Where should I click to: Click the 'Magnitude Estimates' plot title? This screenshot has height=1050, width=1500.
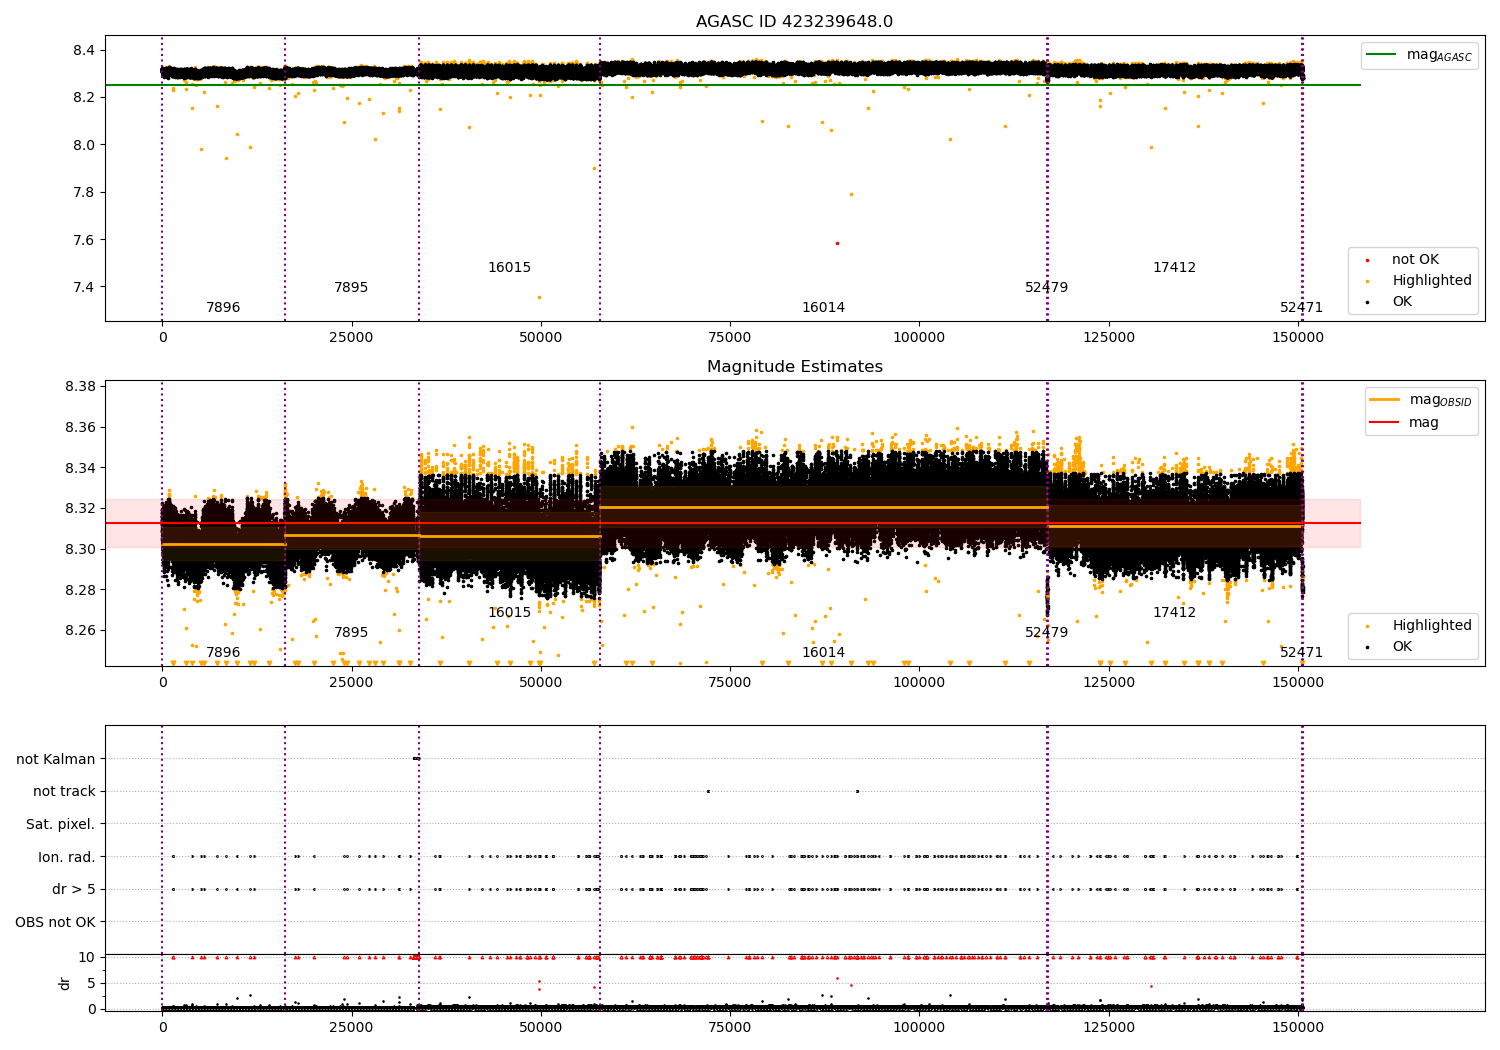pyautogui.click(x=794, y=367)
